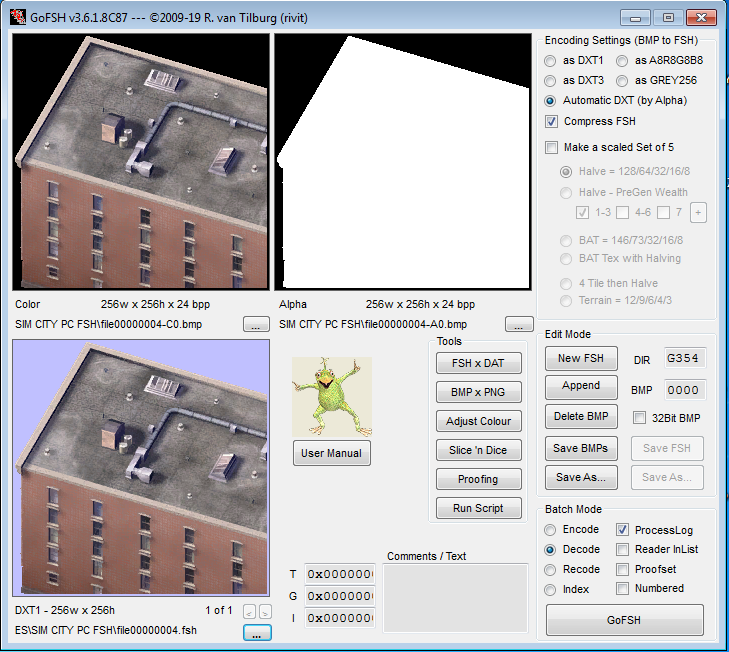The image size is (729, 652).
Task: Open the Slice 'n Dice tool
Action: point(477,450)
